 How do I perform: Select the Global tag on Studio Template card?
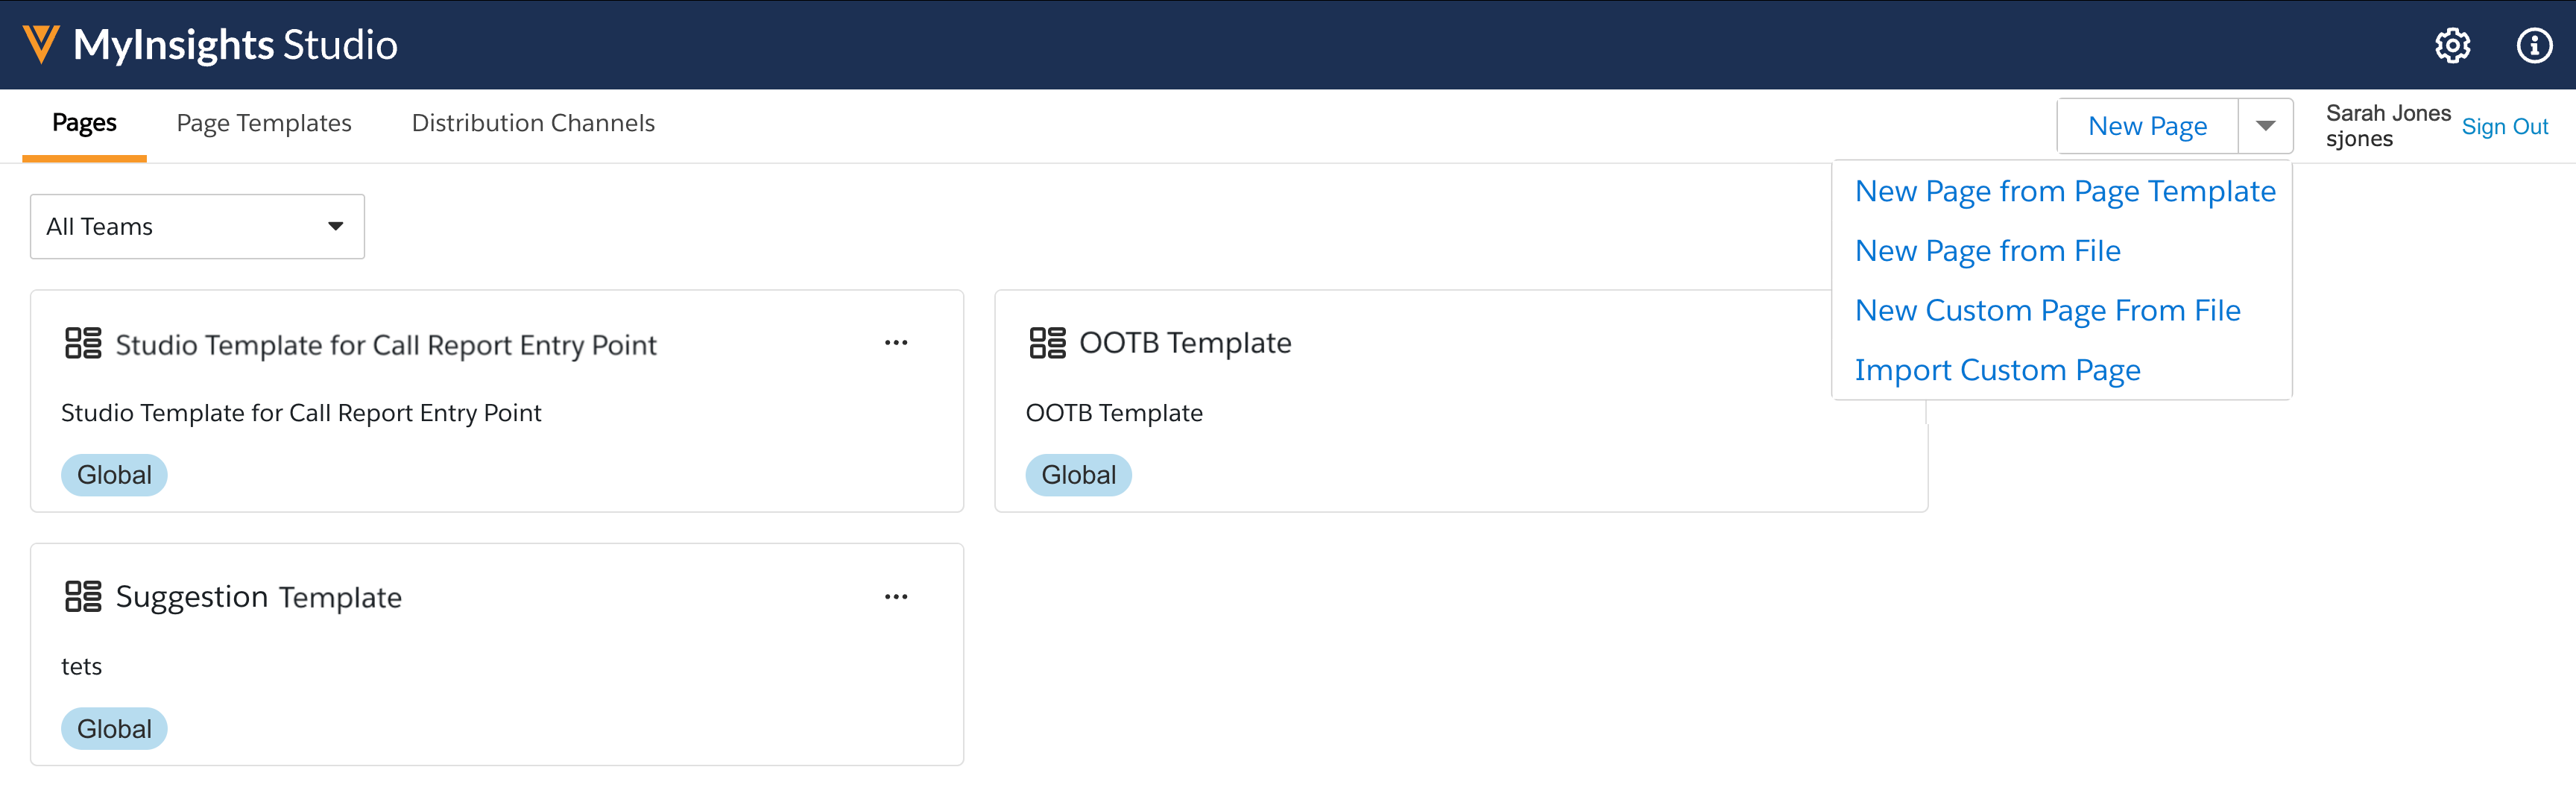[113, 474]
